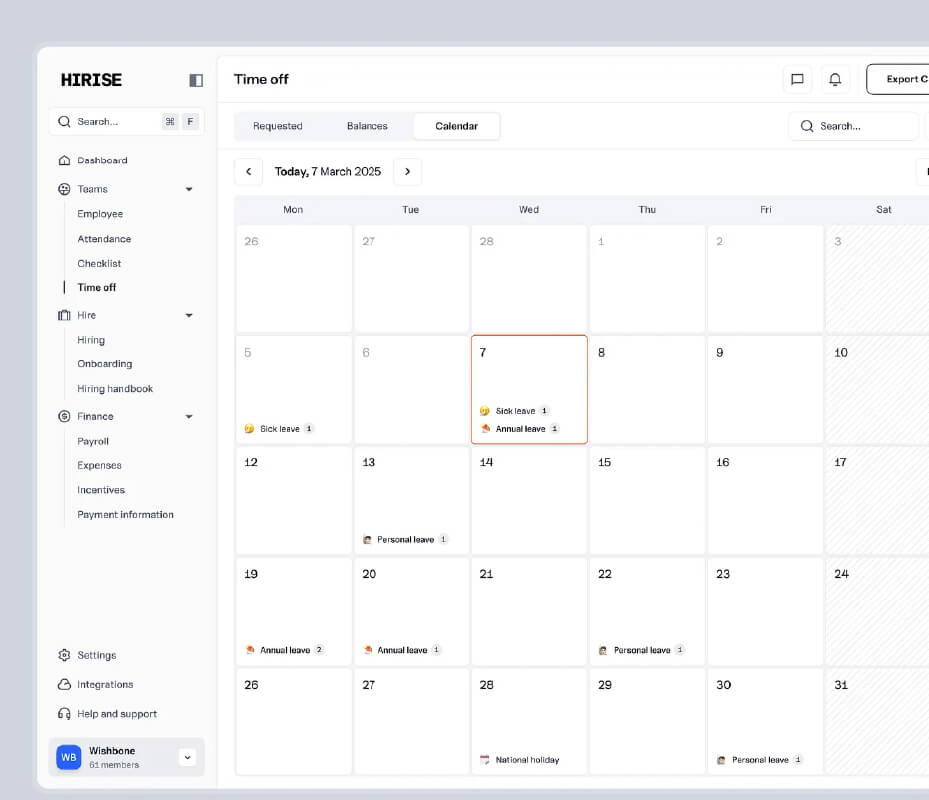
Task: Focus the sidebar Search field
Action: (x=127, y=121)
